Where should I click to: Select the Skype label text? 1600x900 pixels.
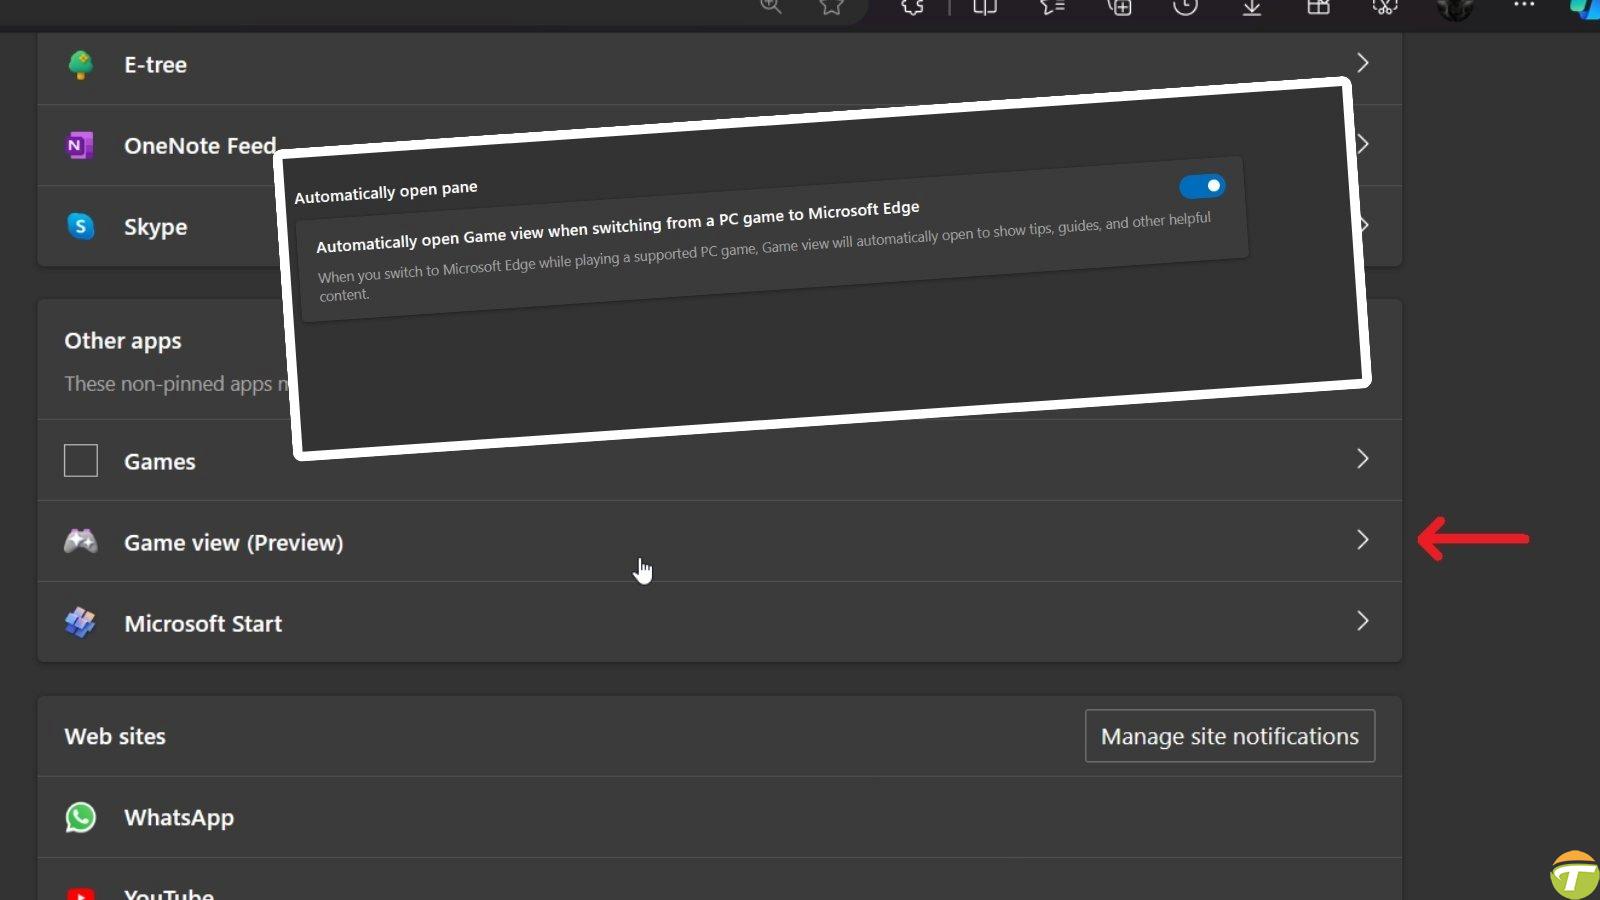pos(155,227)
